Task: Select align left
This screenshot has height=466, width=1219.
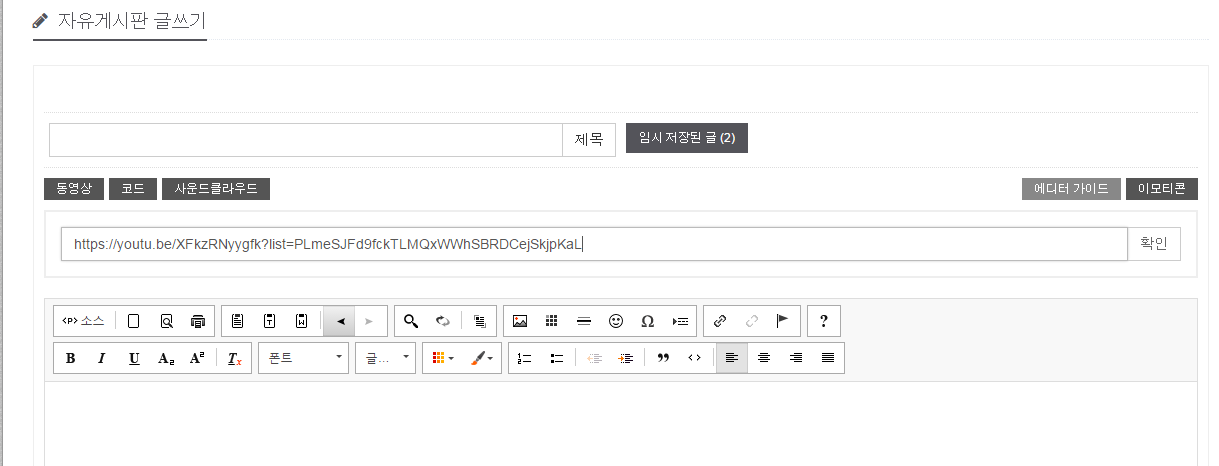Action: (x=732, y=358)
